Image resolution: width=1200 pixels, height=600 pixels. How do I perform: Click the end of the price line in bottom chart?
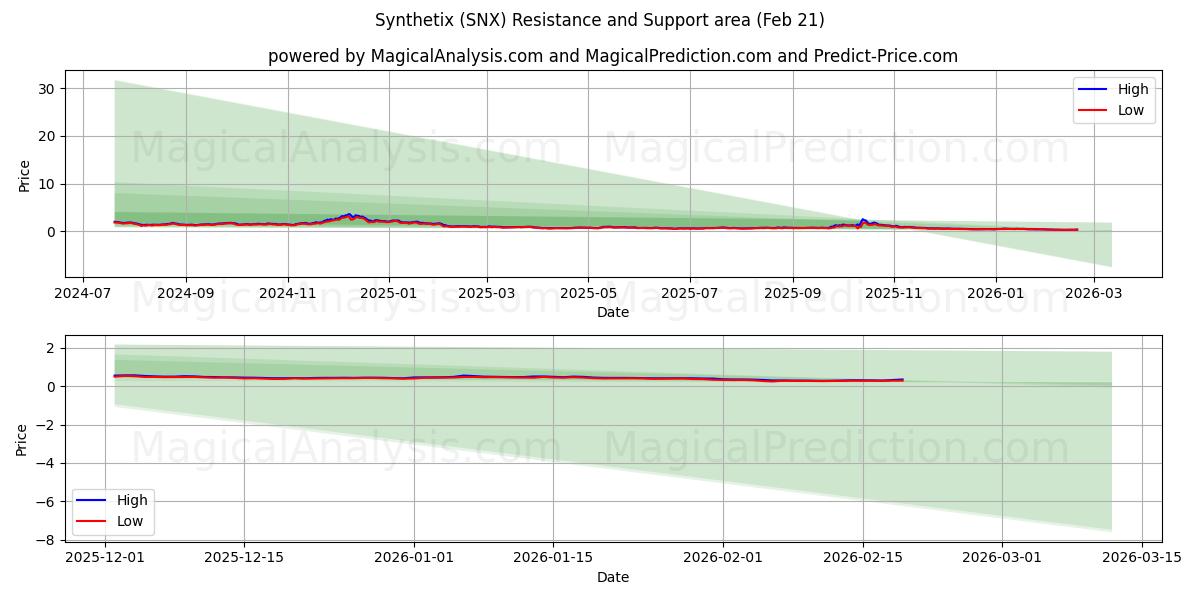(x=902, y=380)
